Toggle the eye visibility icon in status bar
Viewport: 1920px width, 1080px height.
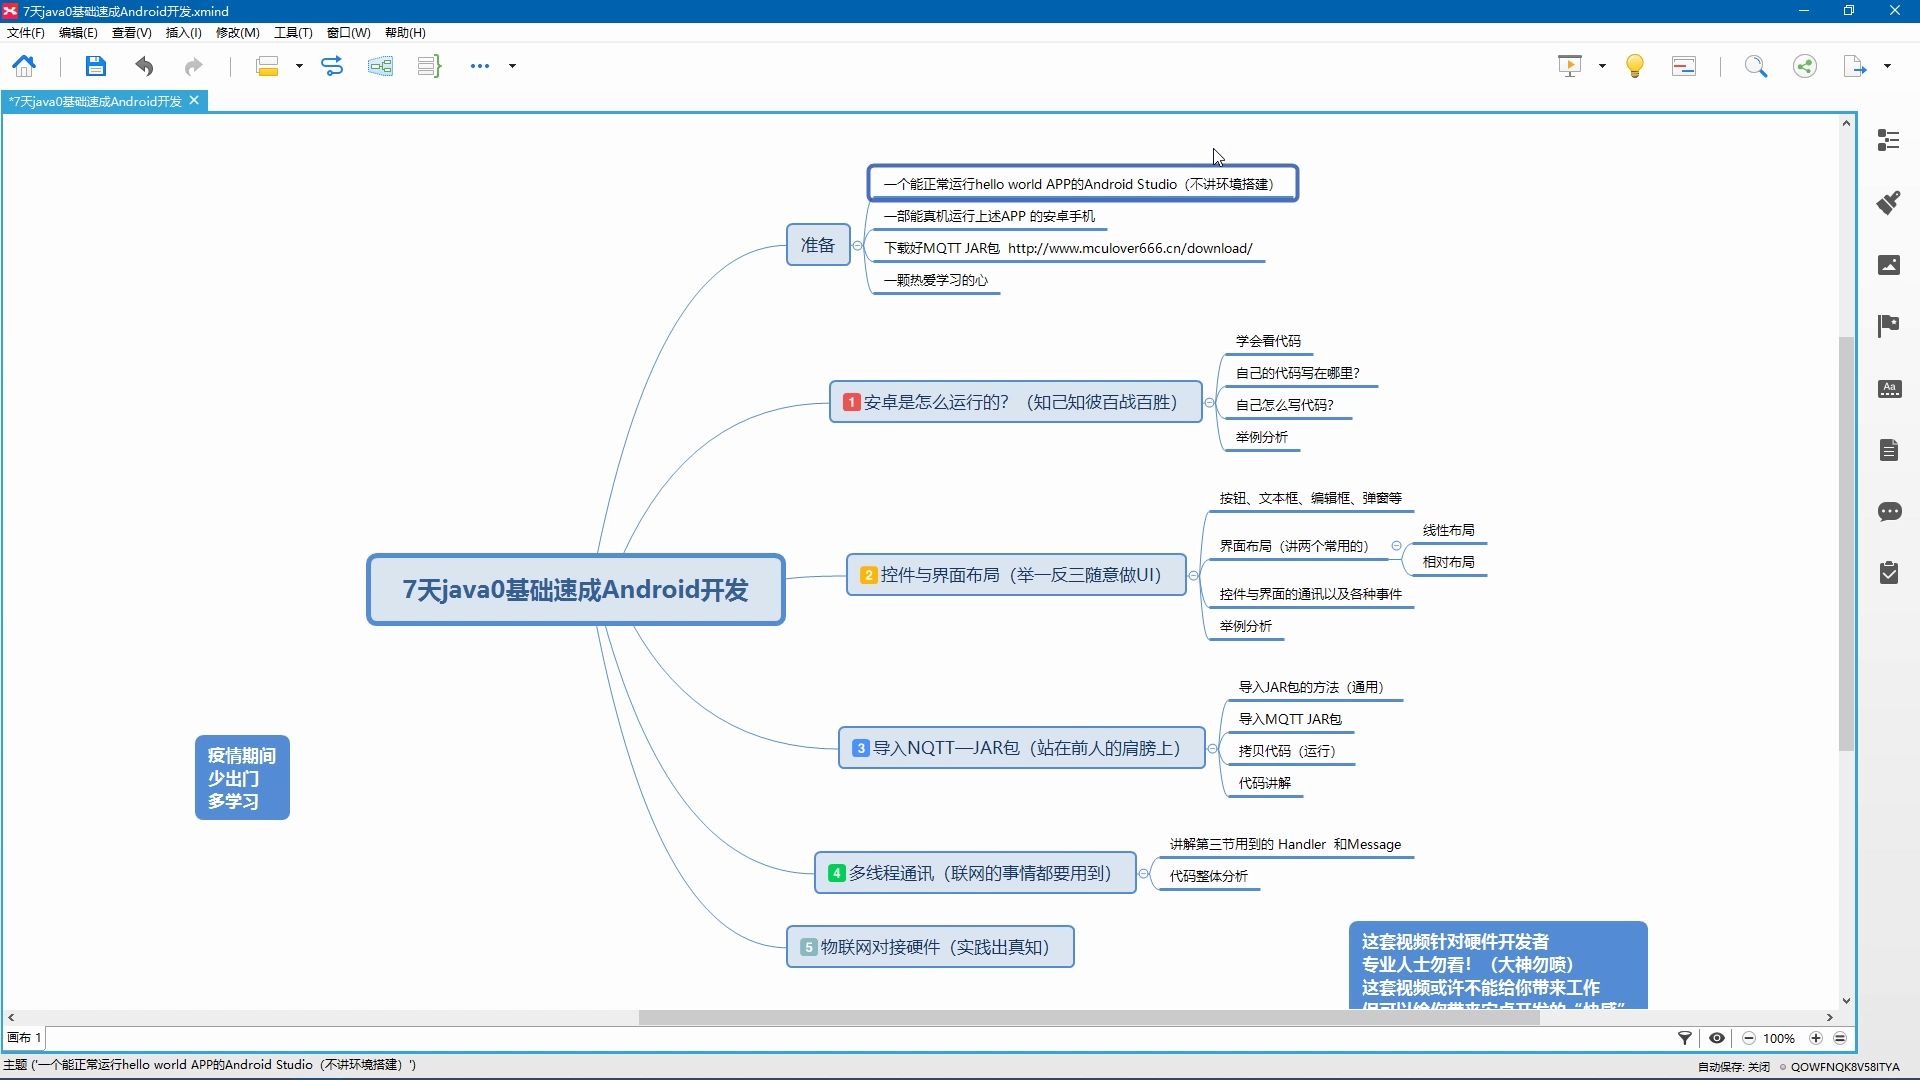pyautogui.click(x=1717, y=1038)
